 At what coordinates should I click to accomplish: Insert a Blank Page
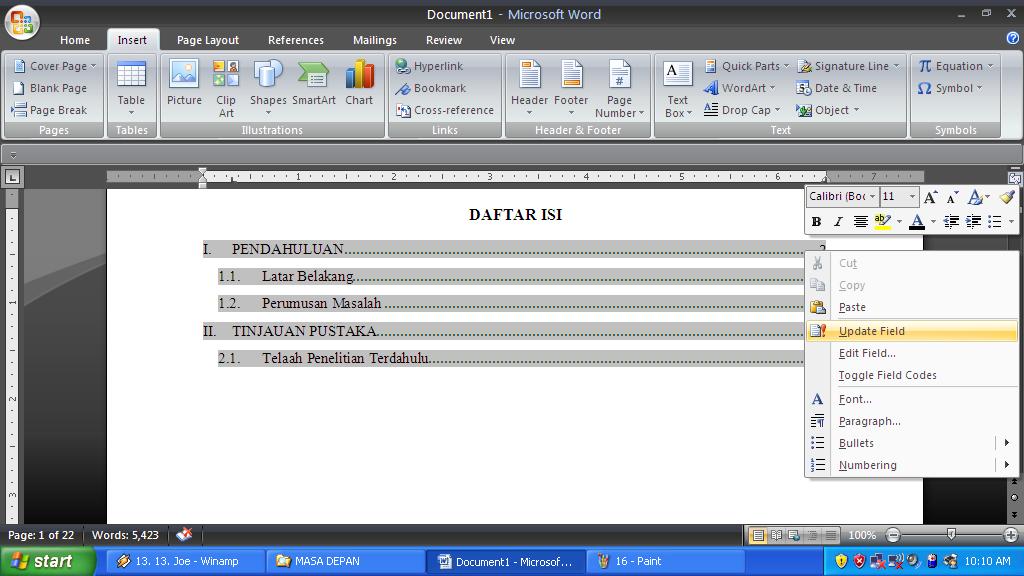point(50,88)
